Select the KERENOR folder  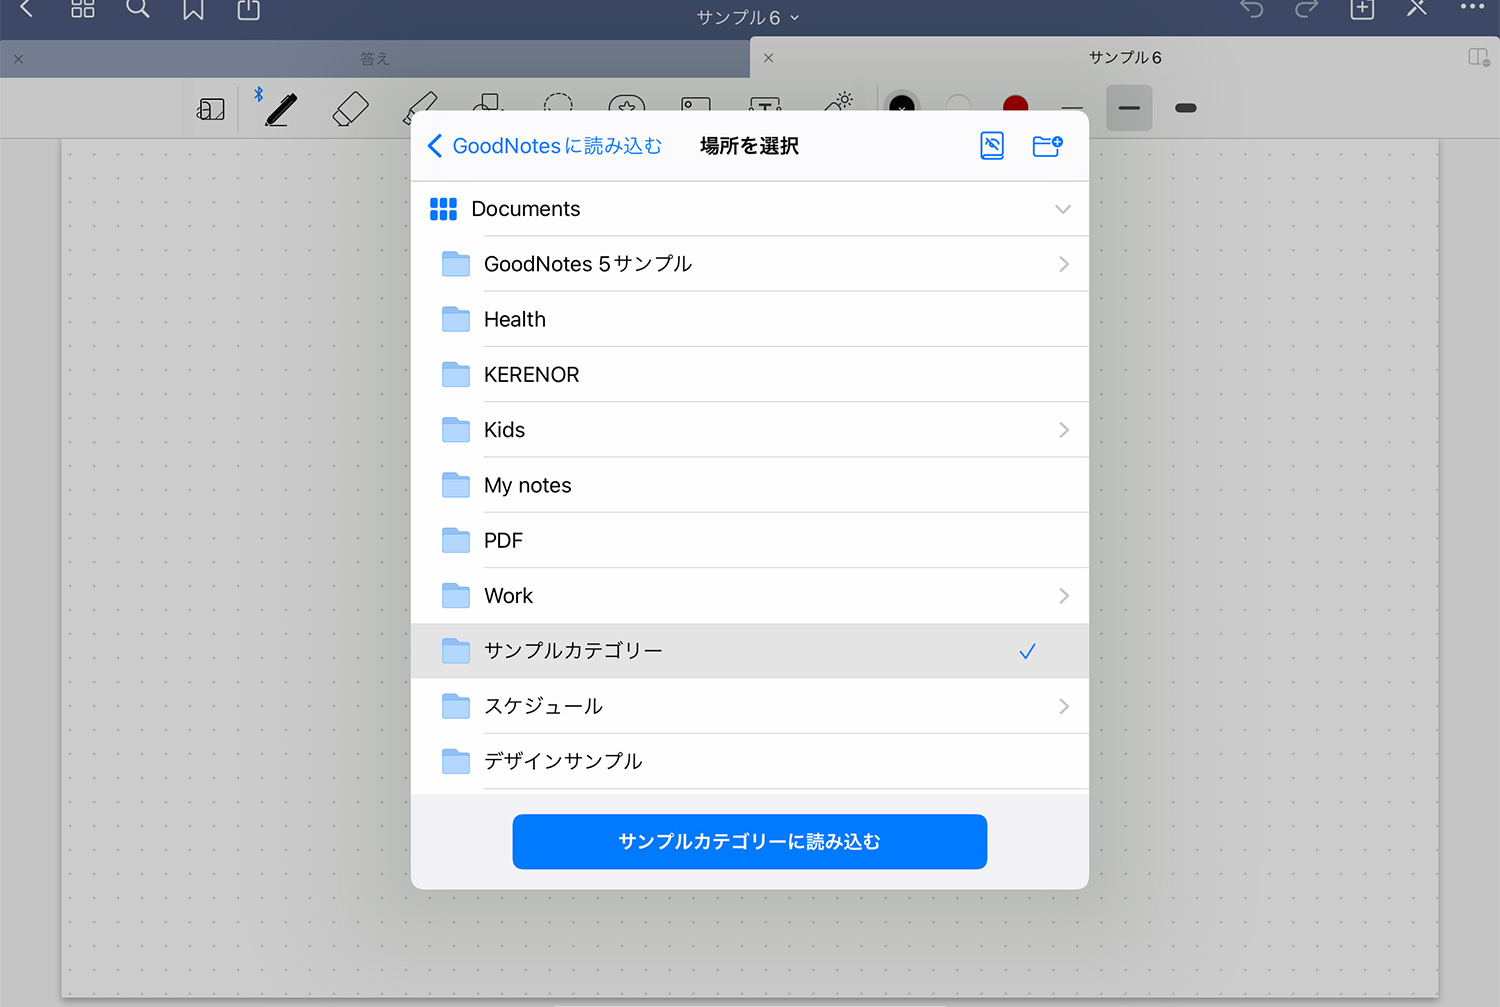point(750,374)
